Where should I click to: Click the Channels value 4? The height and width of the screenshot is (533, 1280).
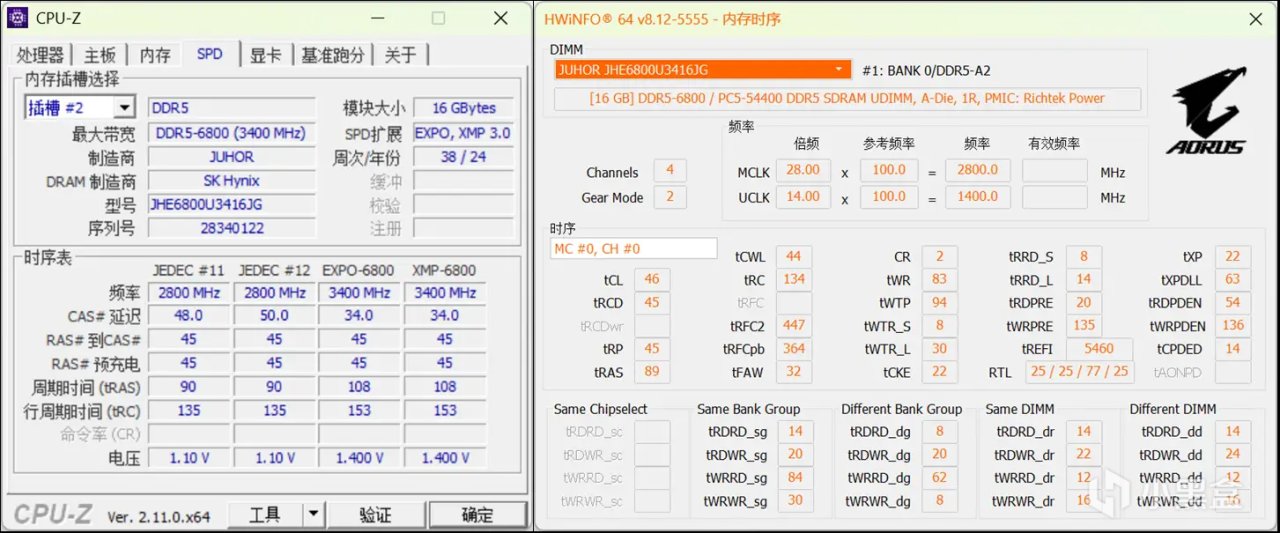670,171
